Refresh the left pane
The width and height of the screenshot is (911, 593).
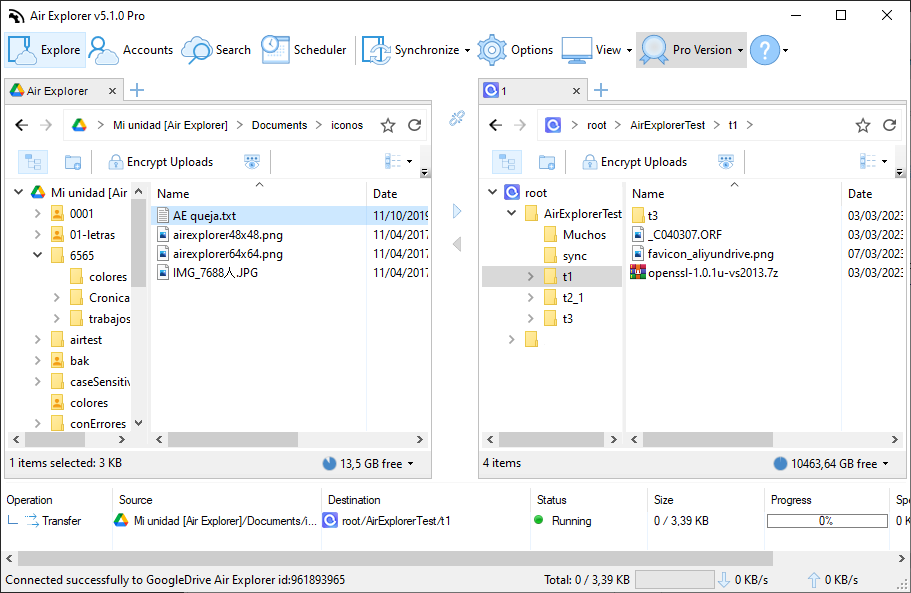tap(414, 125)
